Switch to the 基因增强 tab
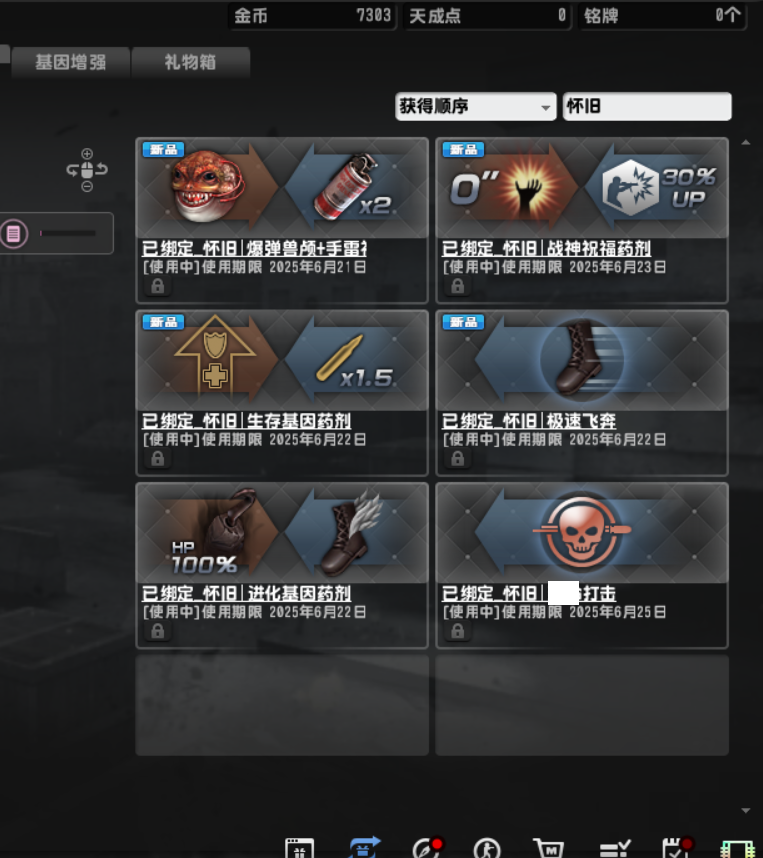Screen dimensions: 763x858 [71, 62]
